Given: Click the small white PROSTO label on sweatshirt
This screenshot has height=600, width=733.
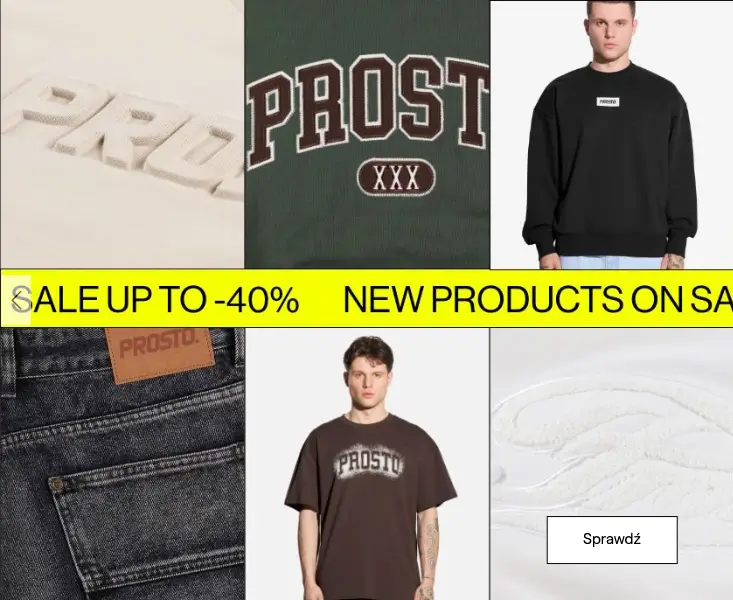Looking at the screenshot, I should [x=608, y=101].
